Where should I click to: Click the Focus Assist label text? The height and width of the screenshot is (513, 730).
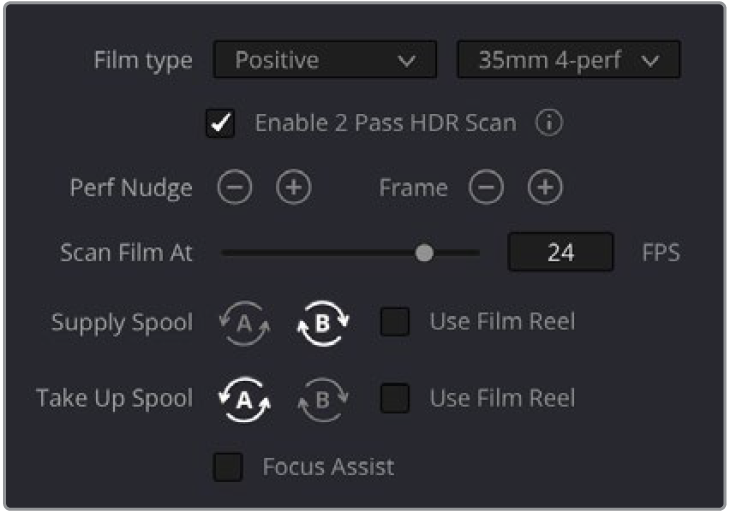(328, 467)
